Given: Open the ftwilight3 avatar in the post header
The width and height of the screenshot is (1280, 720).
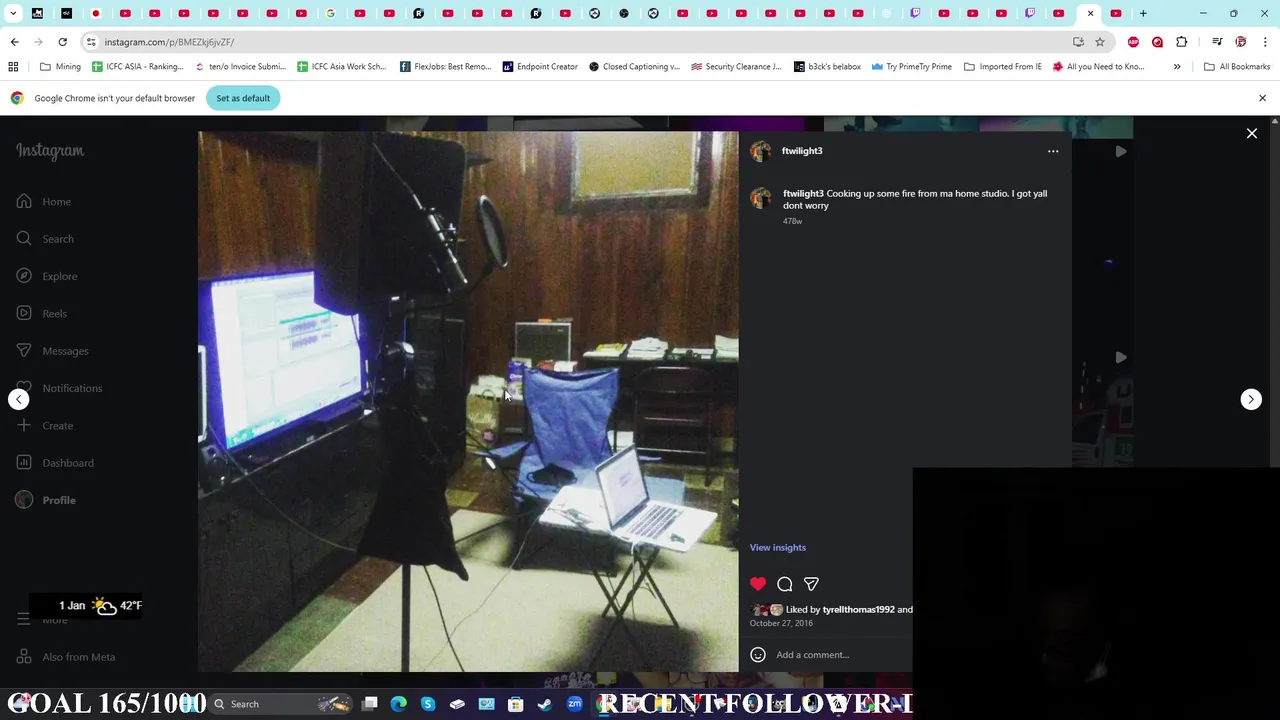Looking at the screenshot, I should click(x=761, y=151).
